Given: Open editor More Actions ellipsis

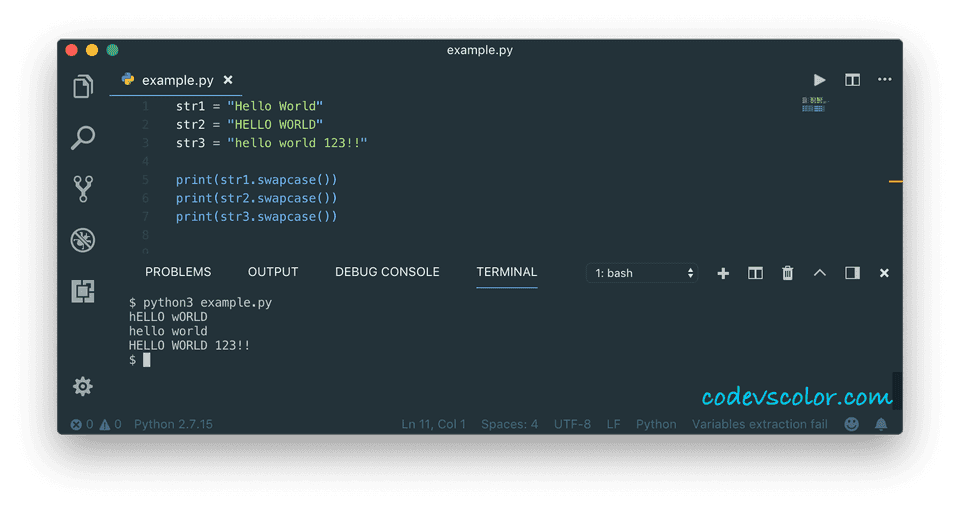Looking at the screenshot, I should pos(885,80).
